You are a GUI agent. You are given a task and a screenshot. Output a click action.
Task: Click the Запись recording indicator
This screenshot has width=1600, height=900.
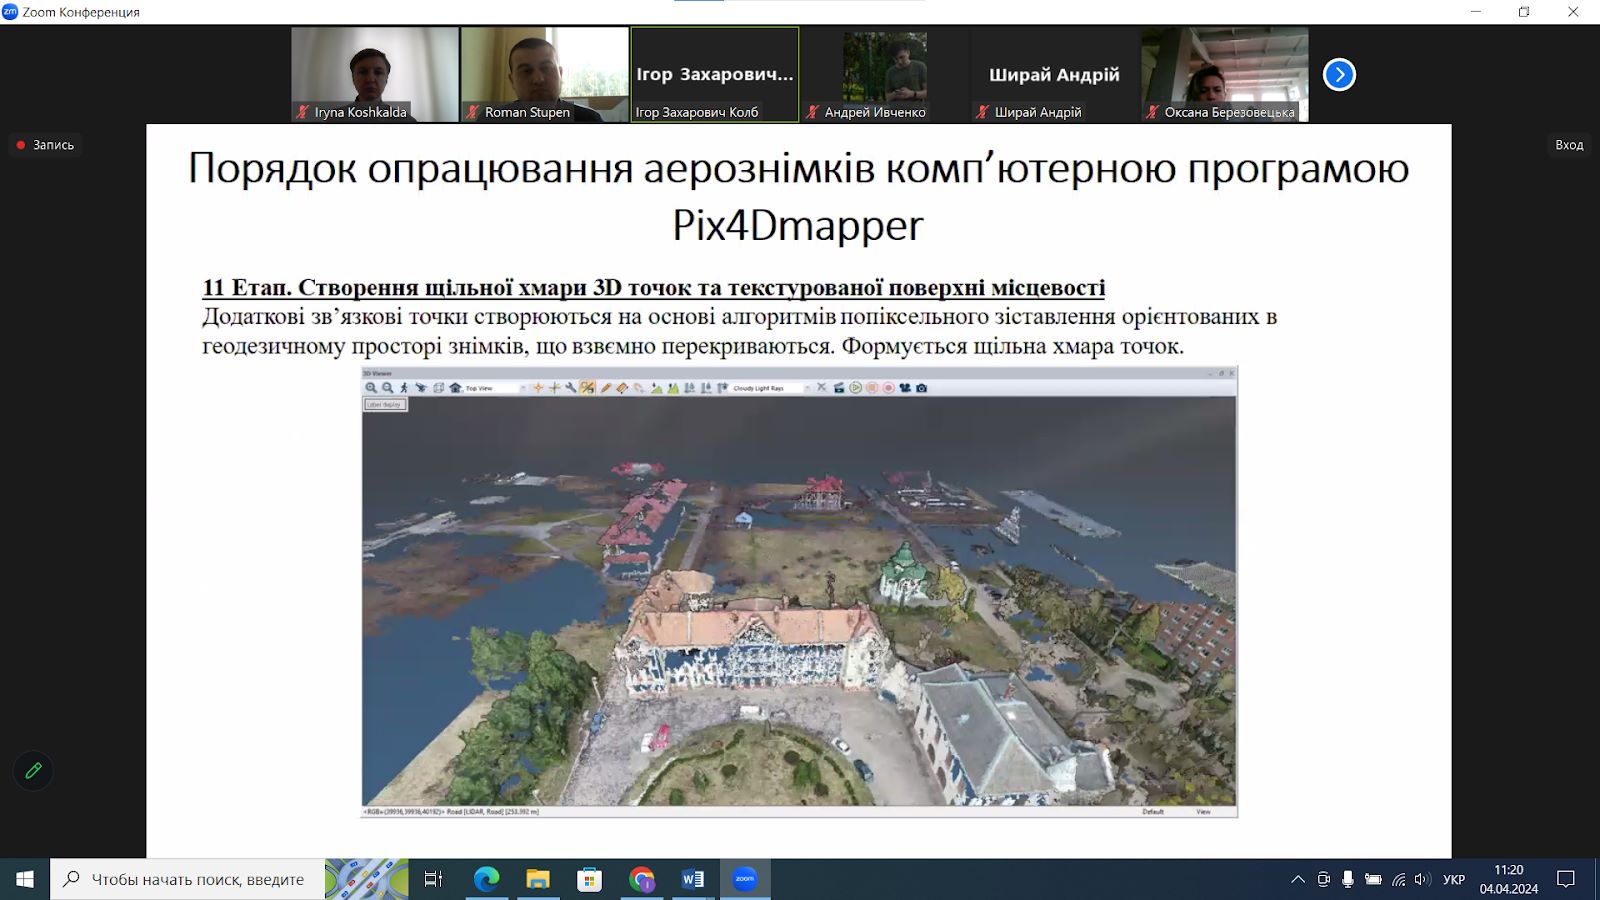46,145
